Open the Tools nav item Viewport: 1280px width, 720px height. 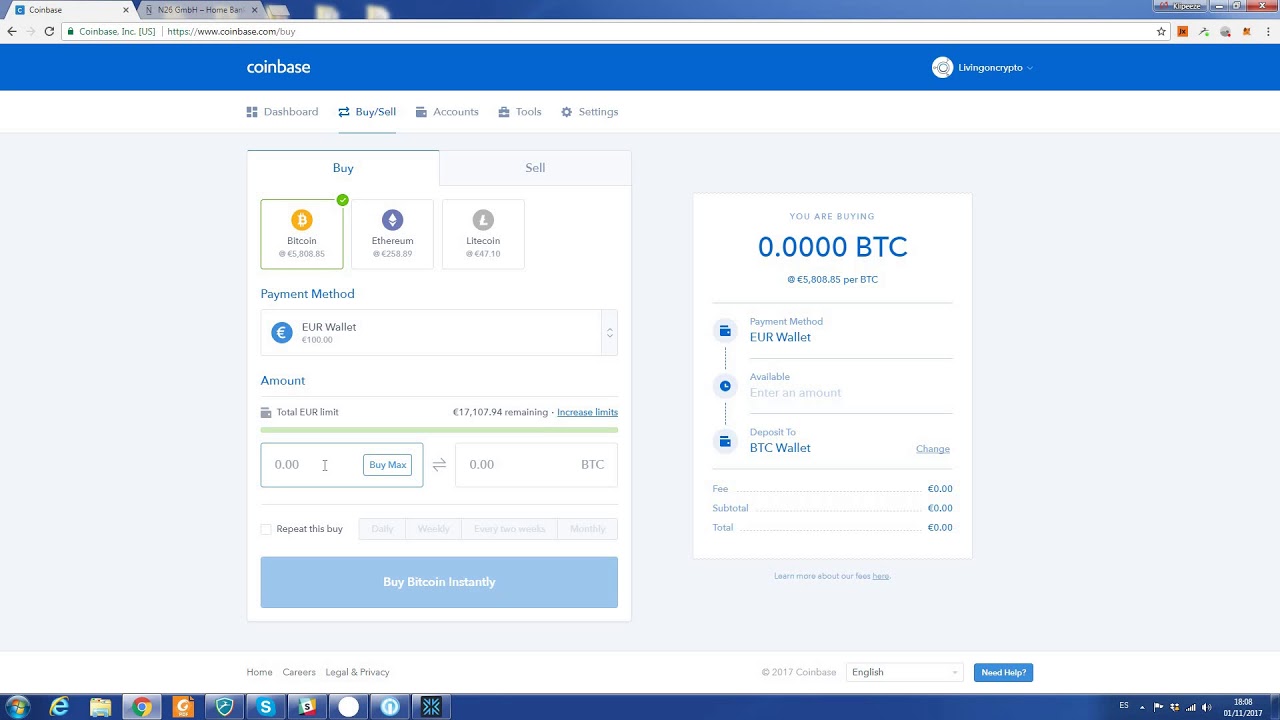click(x=520, y=112)
